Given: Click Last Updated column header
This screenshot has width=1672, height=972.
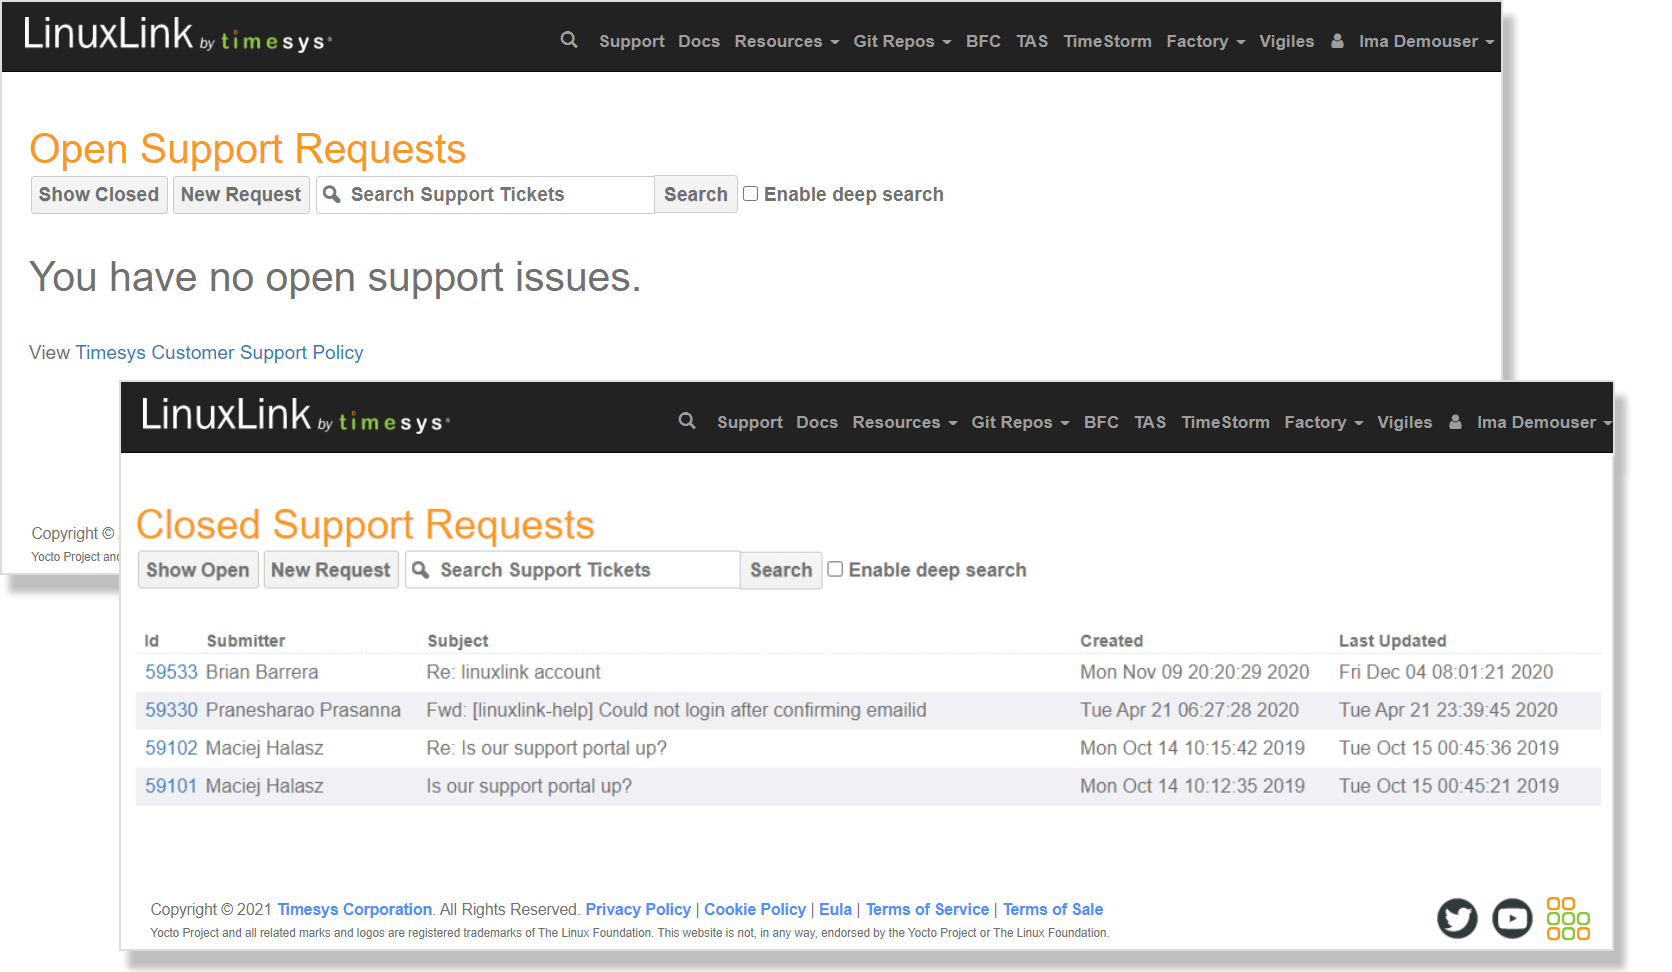Looking at the screenshot, I should click(x=1392, y=641).
